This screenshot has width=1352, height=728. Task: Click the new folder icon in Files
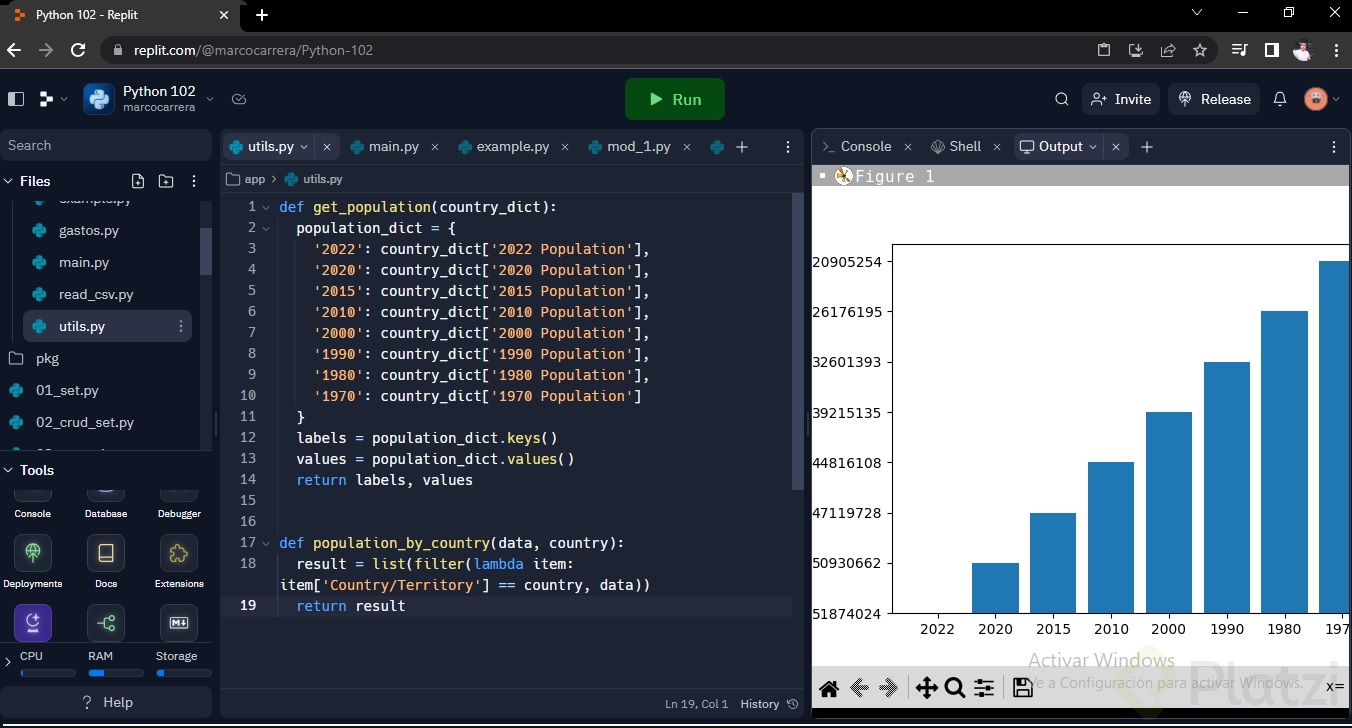point(166,181)
